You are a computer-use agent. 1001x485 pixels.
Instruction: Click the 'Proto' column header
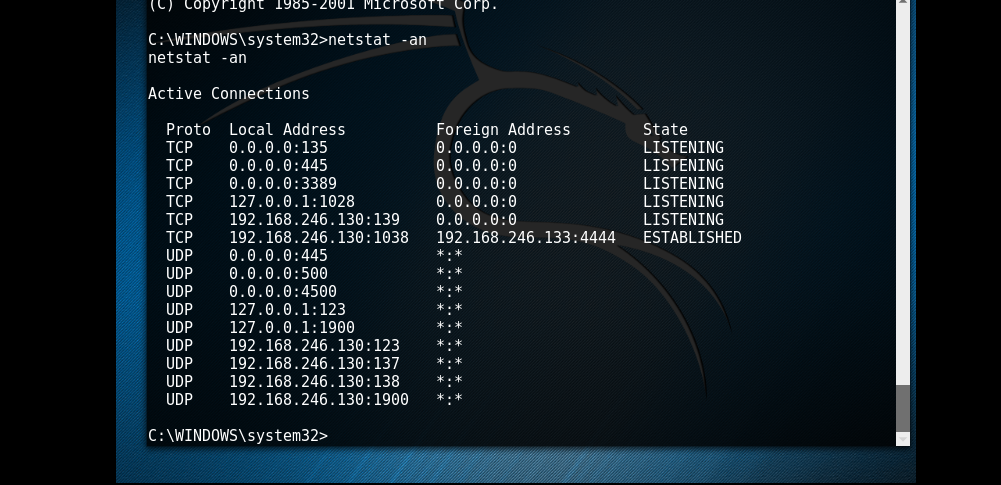coord(188,130)
